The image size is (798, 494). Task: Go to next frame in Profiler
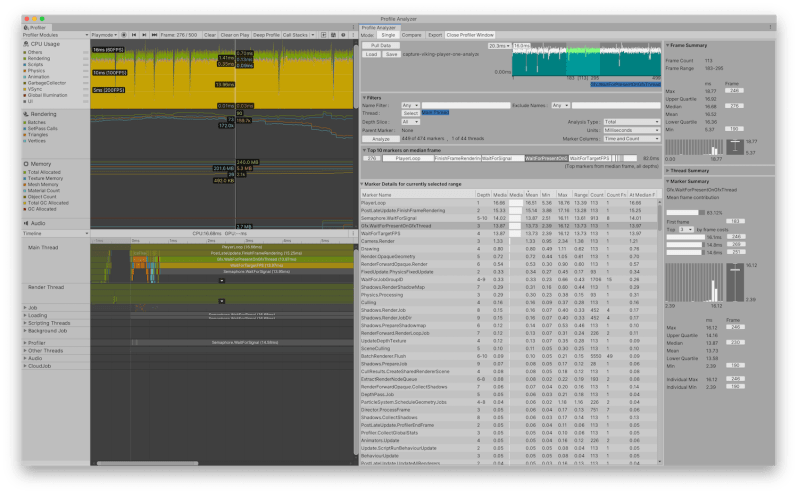pyautogui.click(x=144, y=35)
